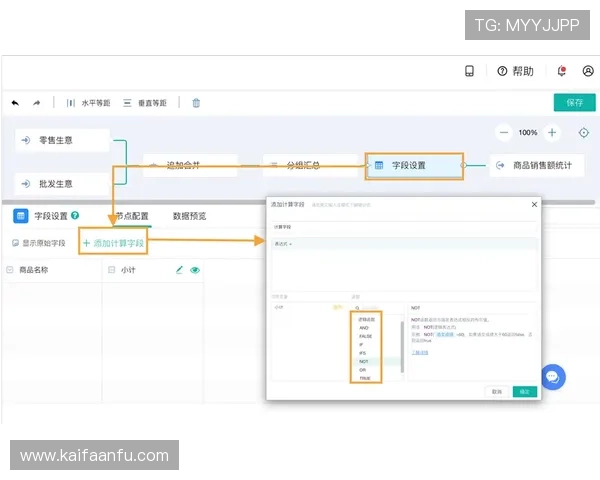This screenshot has height=480, width=600.
Task: Select the 字段设置 node on canvas
Action: coord(414,166)
